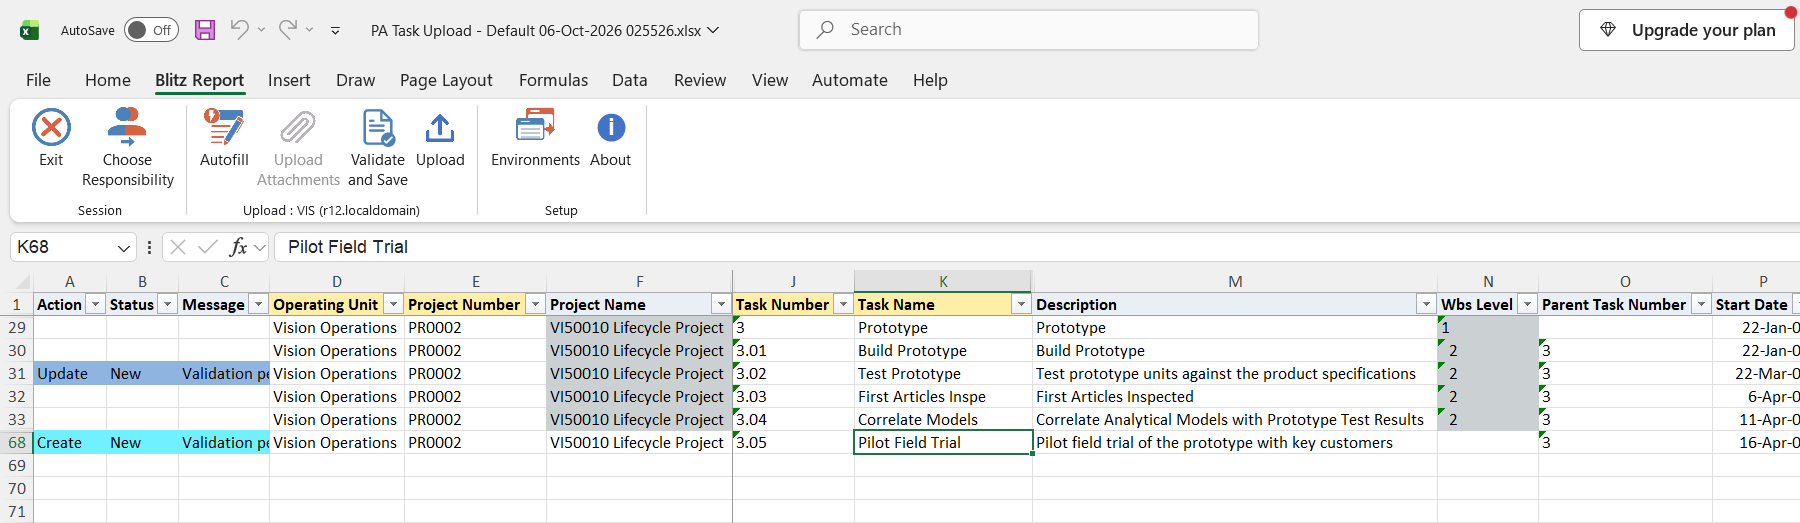Open the Undo history dropdown
This screenshot has height=523, width=1800.
pyautogui.click(x=262, y=30)
